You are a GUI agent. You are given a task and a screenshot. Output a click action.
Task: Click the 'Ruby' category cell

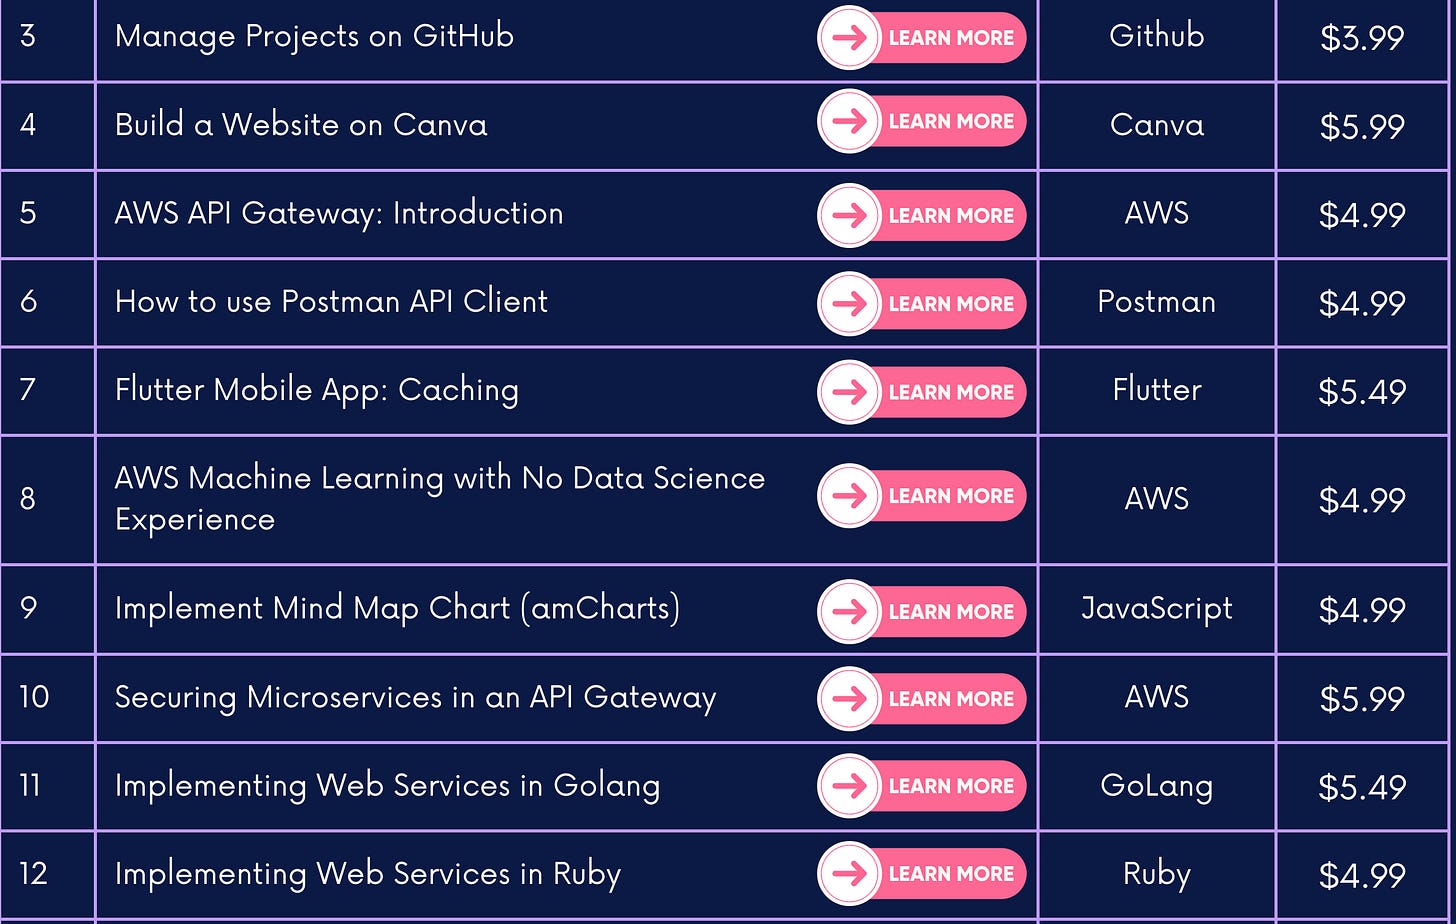(x=1157, y=874)
